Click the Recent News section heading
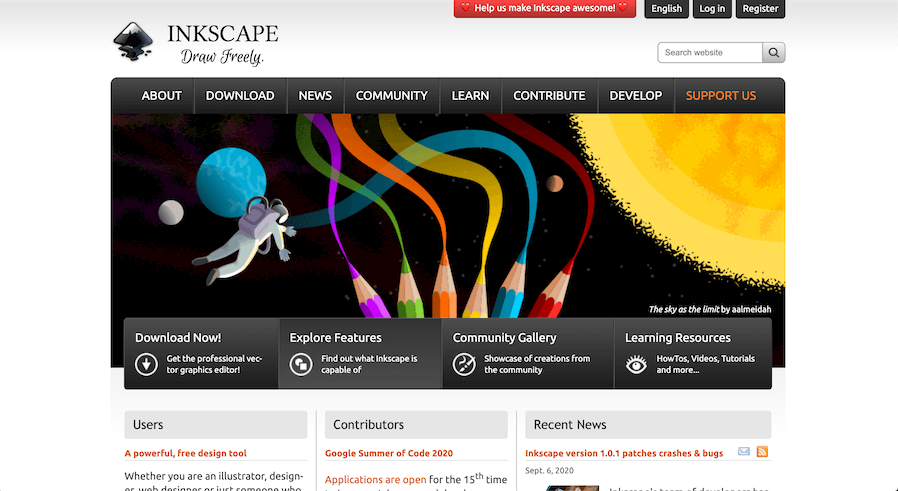Viewport: 898px width, 491px height. (x=570, y=425)
